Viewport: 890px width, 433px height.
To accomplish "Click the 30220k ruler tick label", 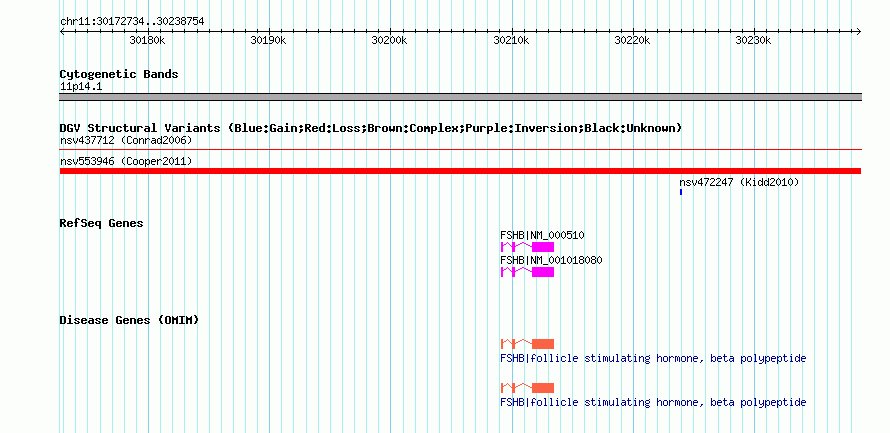I will [632, 40].
